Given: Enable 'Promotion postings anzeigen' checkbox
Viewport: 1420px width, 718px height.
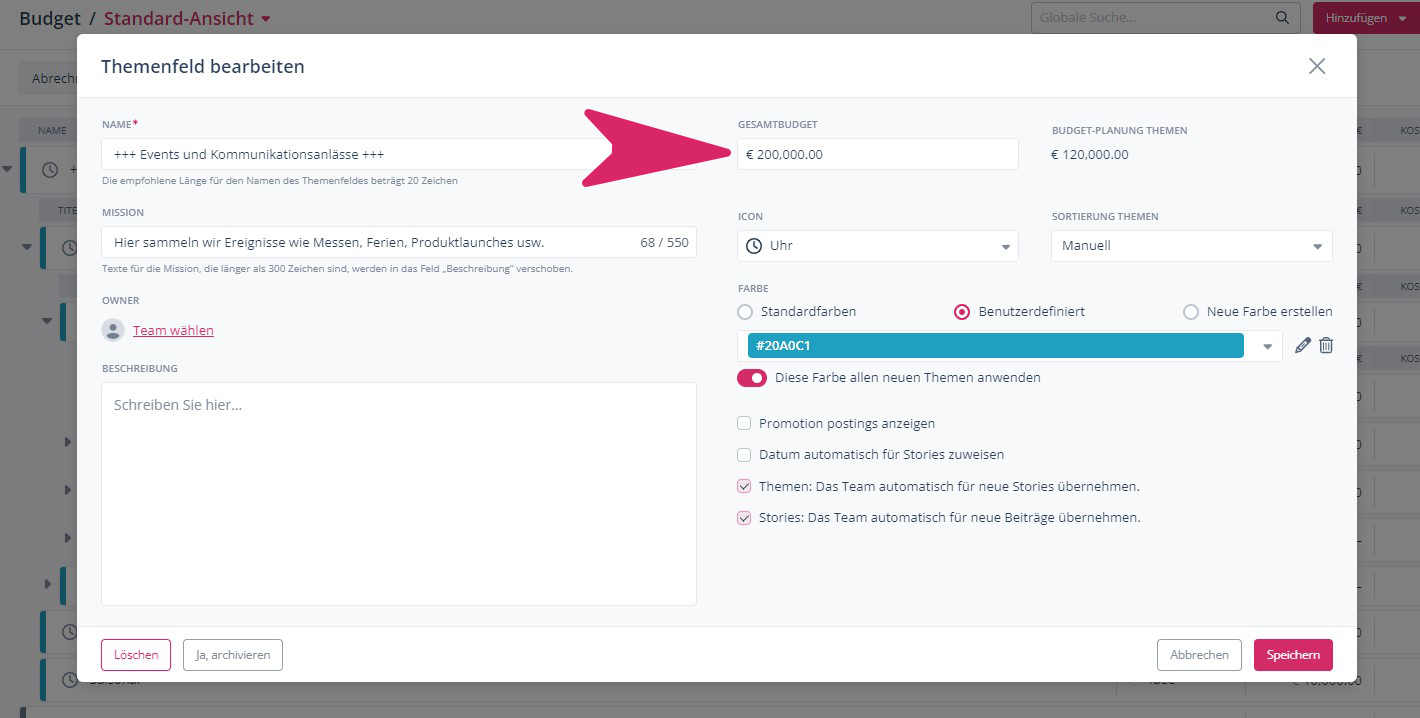Looking at the screenshot, I should [x=744, y=423].
